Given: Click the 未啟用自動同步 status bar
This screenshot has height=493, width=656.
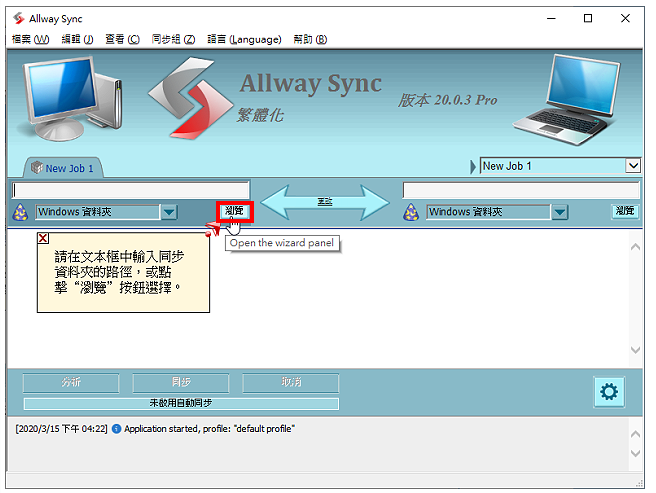Looking at the screenshot, I should 181,403.
